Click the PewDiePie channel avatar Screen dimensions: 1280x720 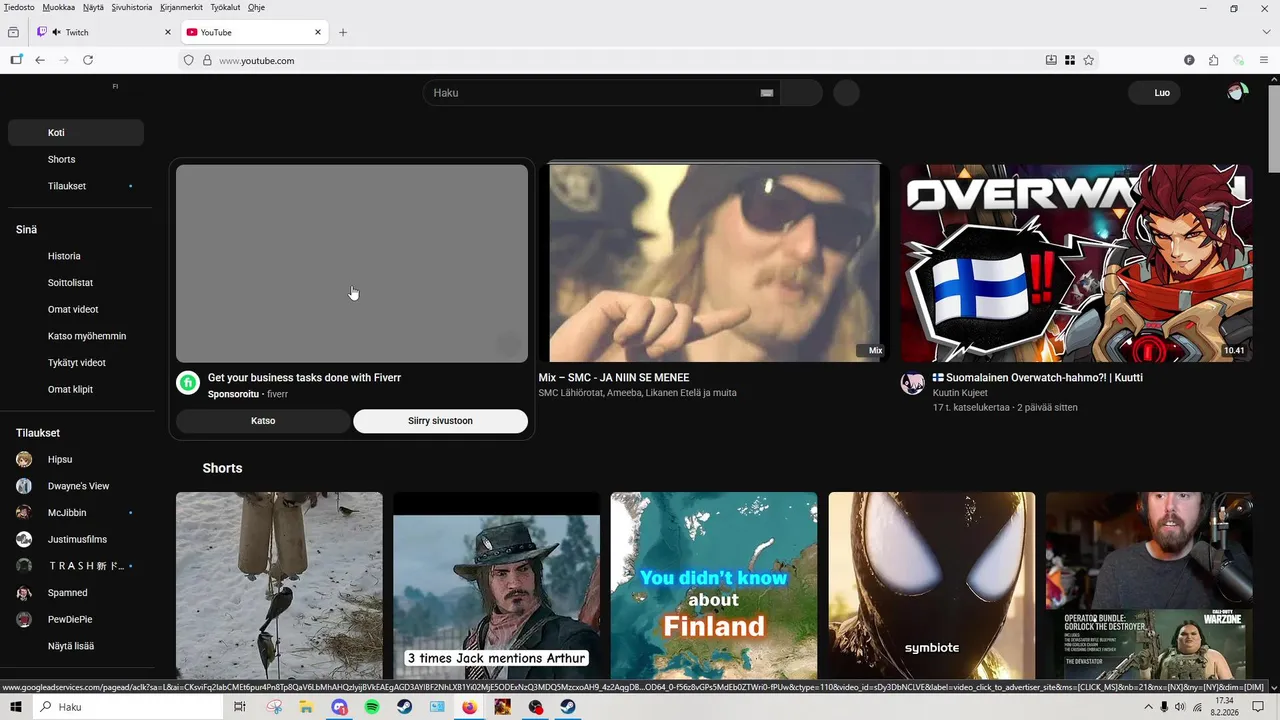coord(24,619)
